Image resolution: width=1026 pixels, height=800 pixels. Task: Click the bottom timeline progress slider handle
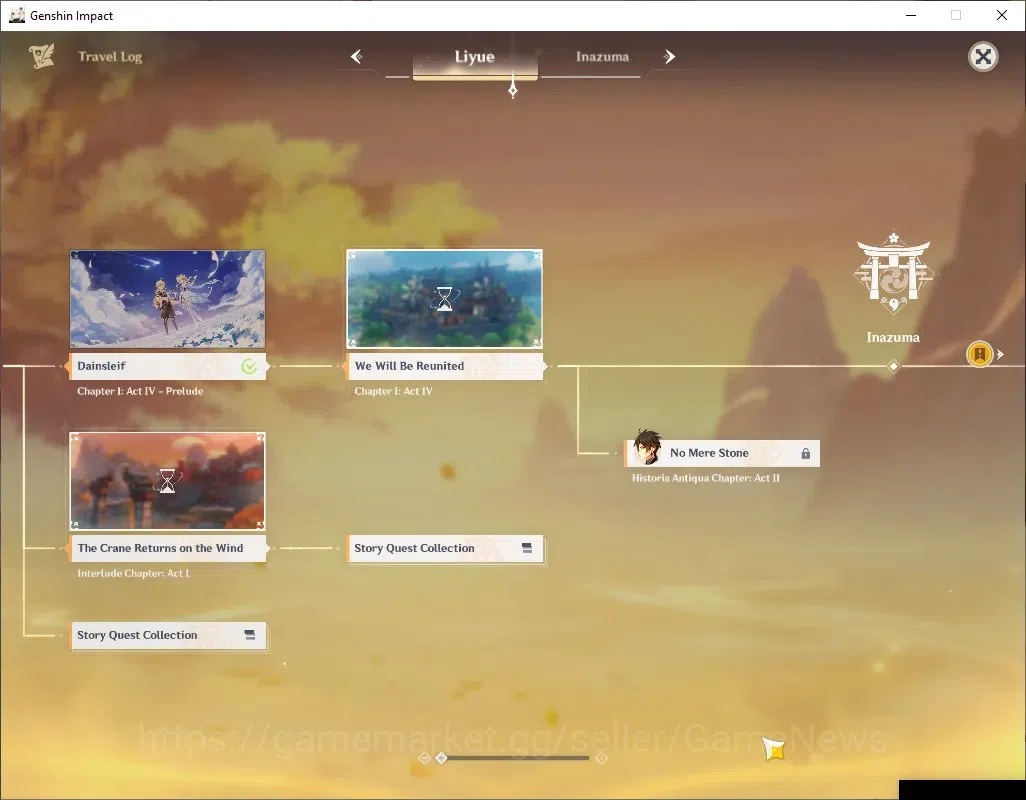(x=442, y=757)
